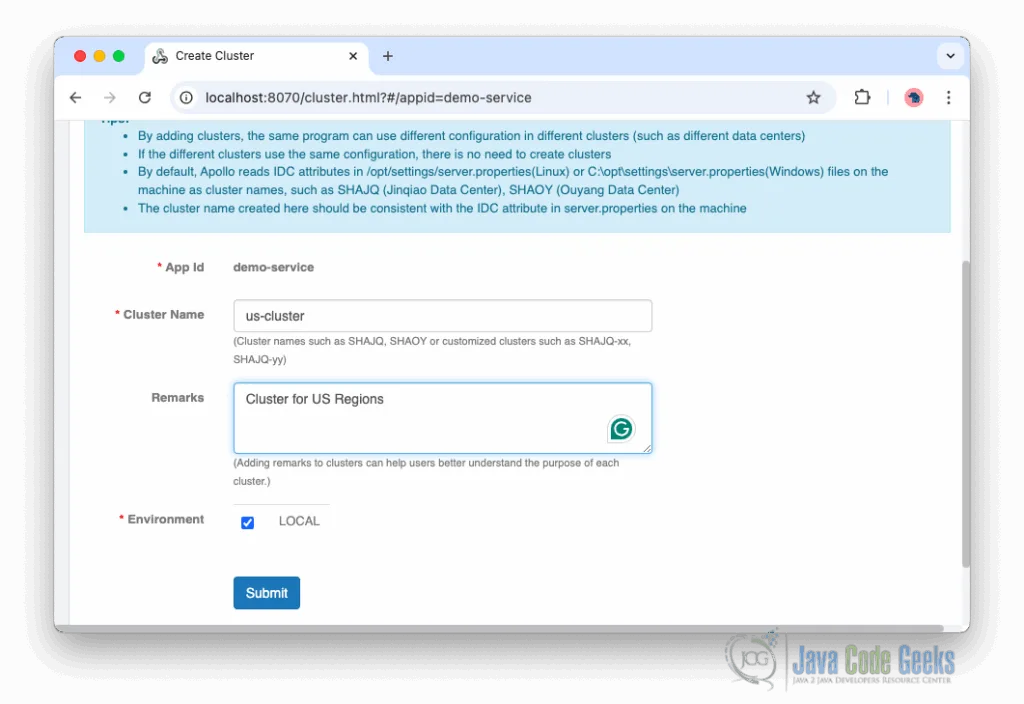Screen dimensions: 1024x704
Task: Click the Remarks field label
Action: click(x=178, y=398)
